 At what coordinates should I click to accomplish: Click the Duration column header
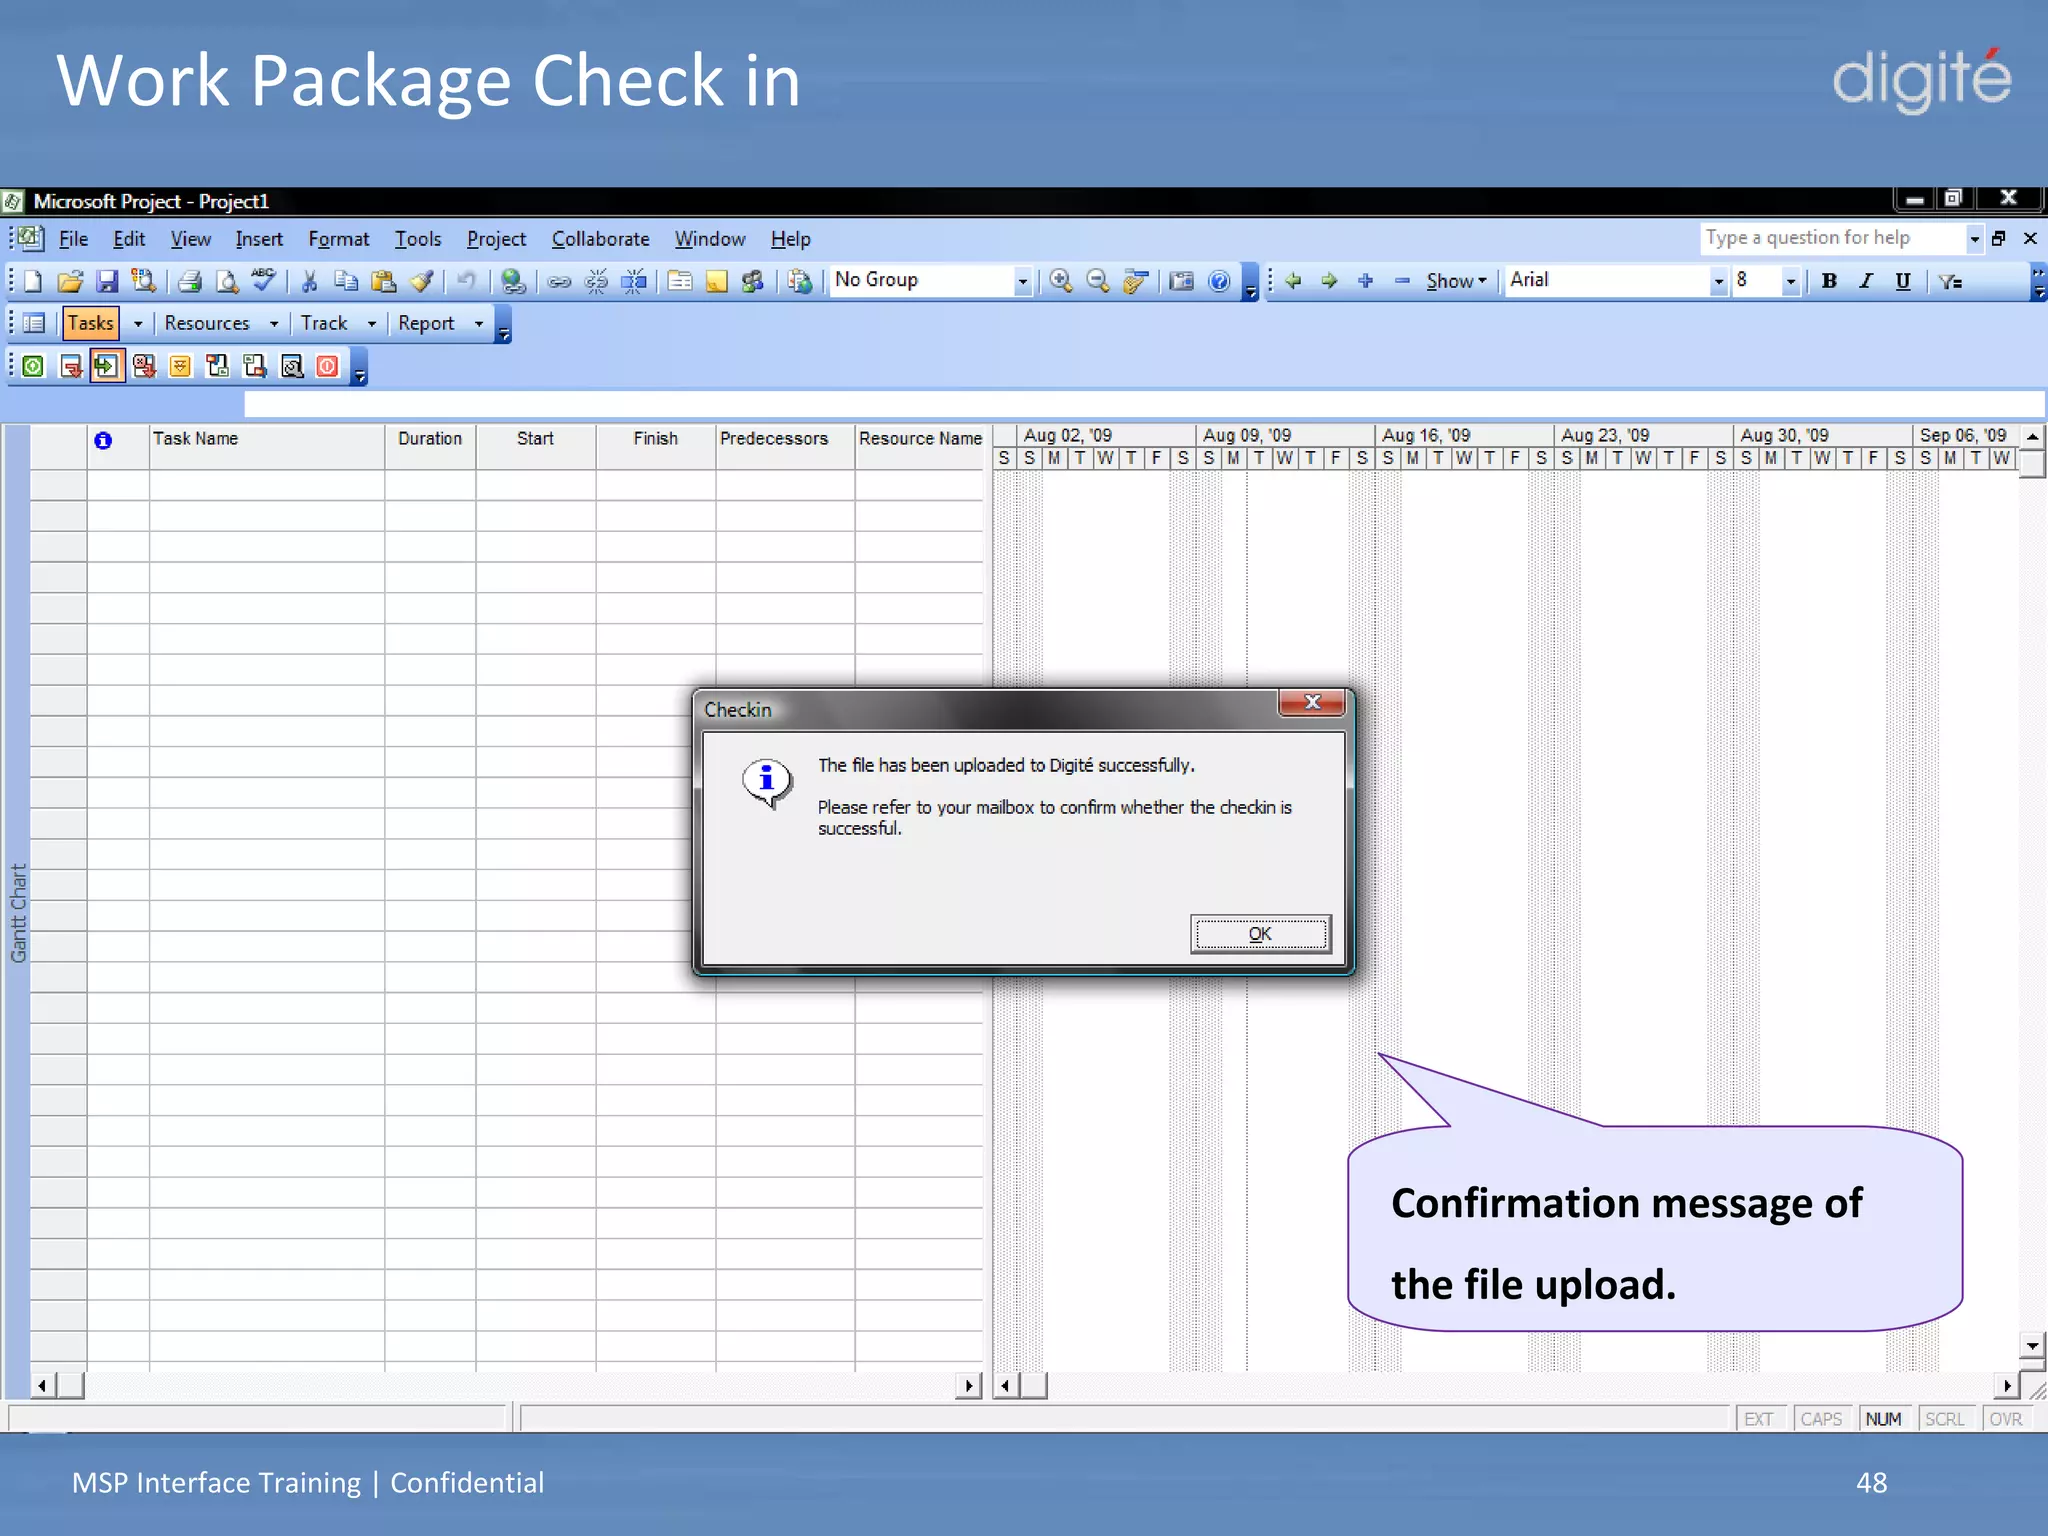430,446
